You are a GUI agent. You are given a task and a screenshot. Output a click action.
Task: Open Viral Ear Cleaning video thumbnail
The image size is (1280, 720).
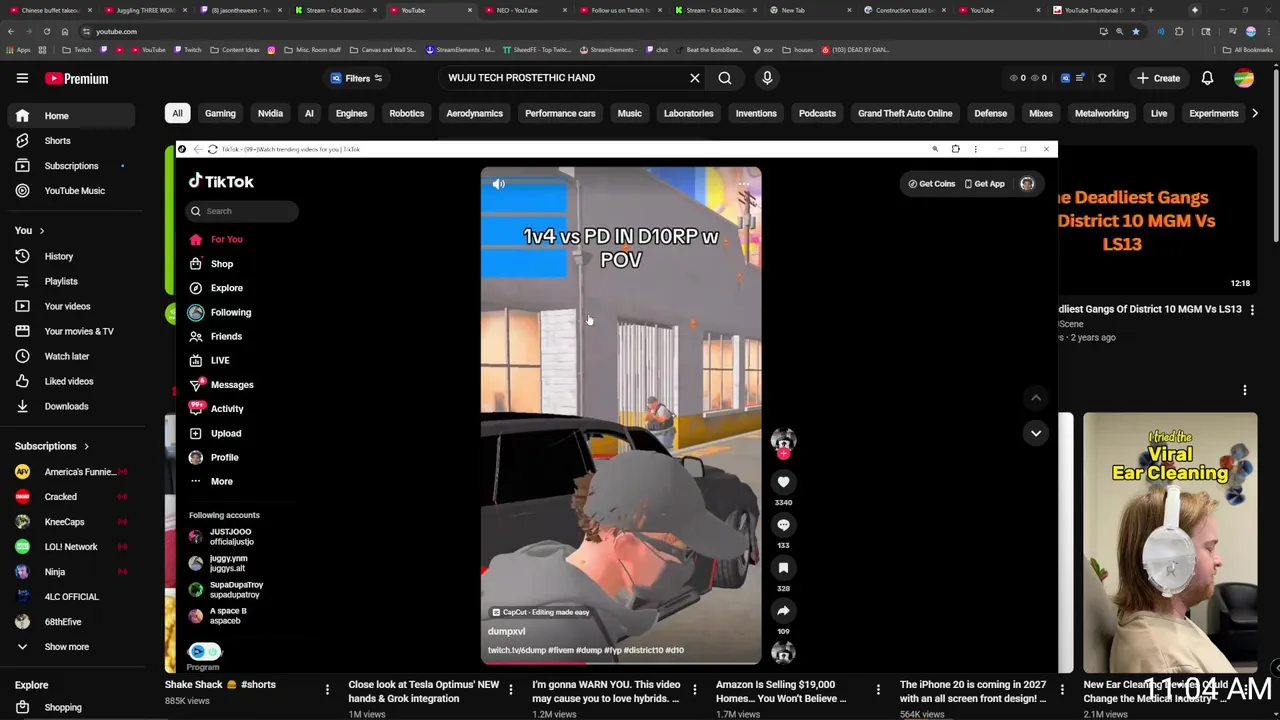point(1170,542)
